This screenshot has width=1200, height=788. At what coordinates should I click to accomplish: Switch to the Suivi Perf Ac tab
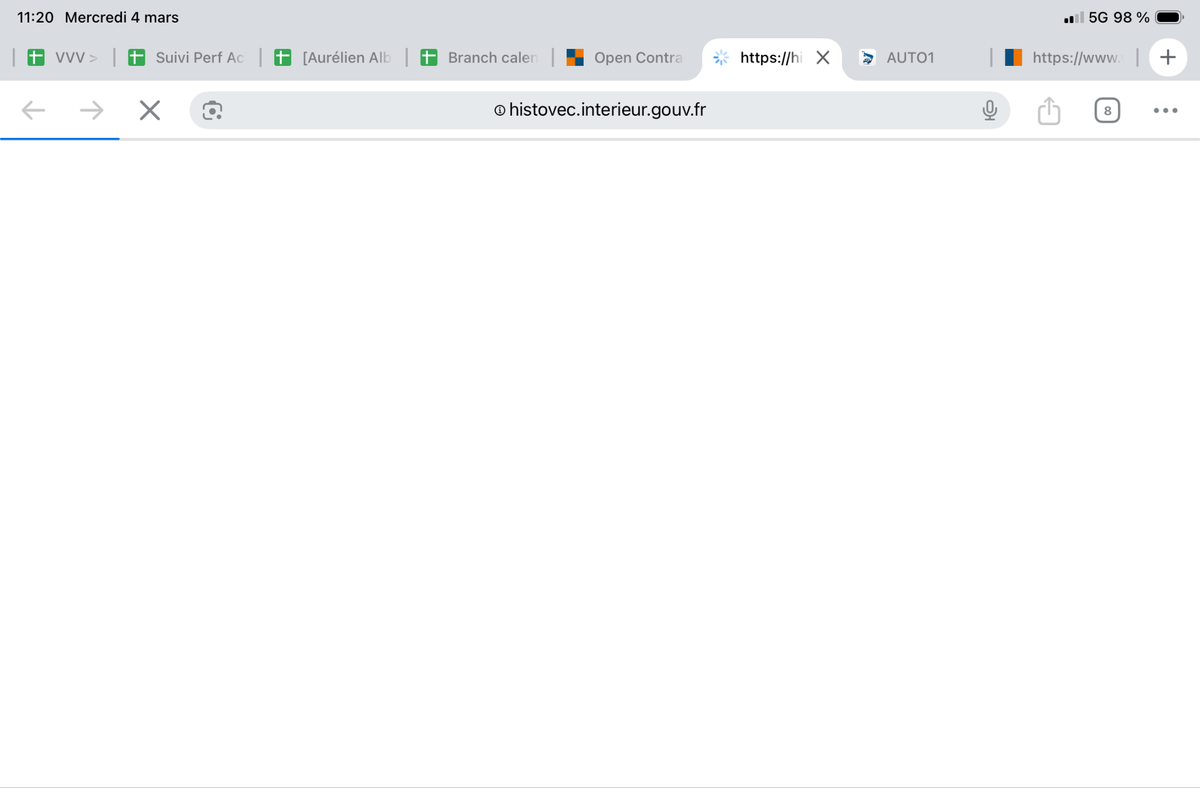click(x=186, y=57)
